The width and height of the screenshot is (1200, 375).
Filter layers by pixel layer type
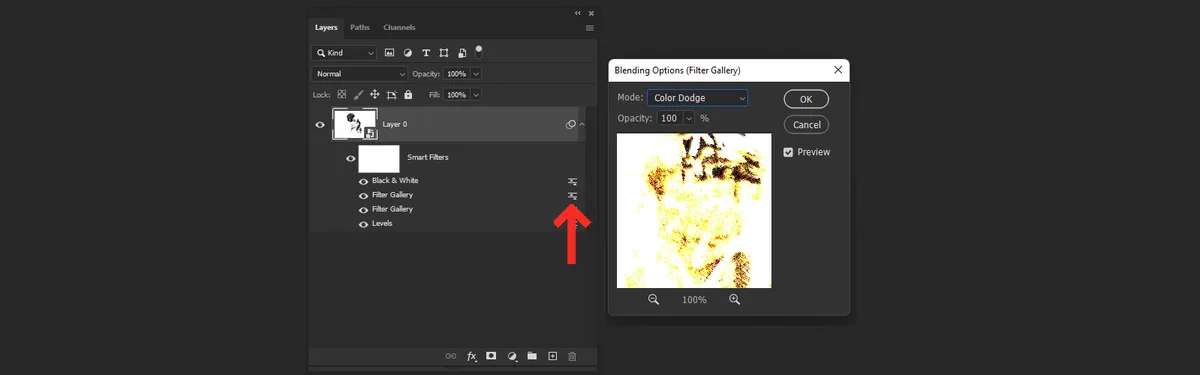tap(389, 52)
